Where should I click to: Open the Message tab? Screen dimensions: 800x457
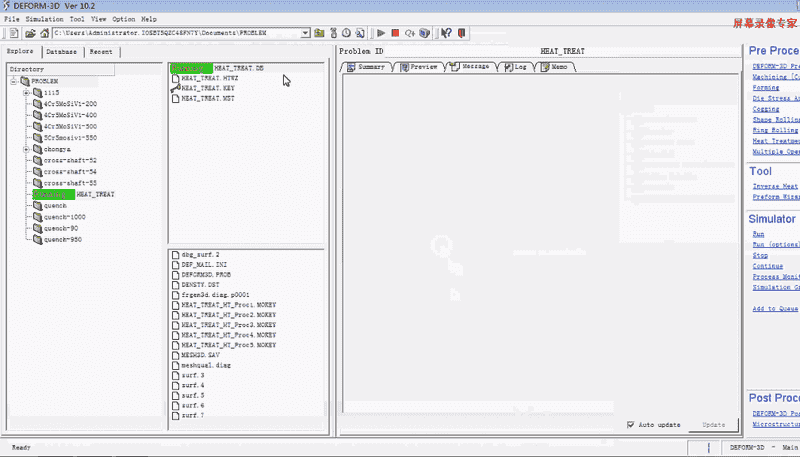point(471,66)
